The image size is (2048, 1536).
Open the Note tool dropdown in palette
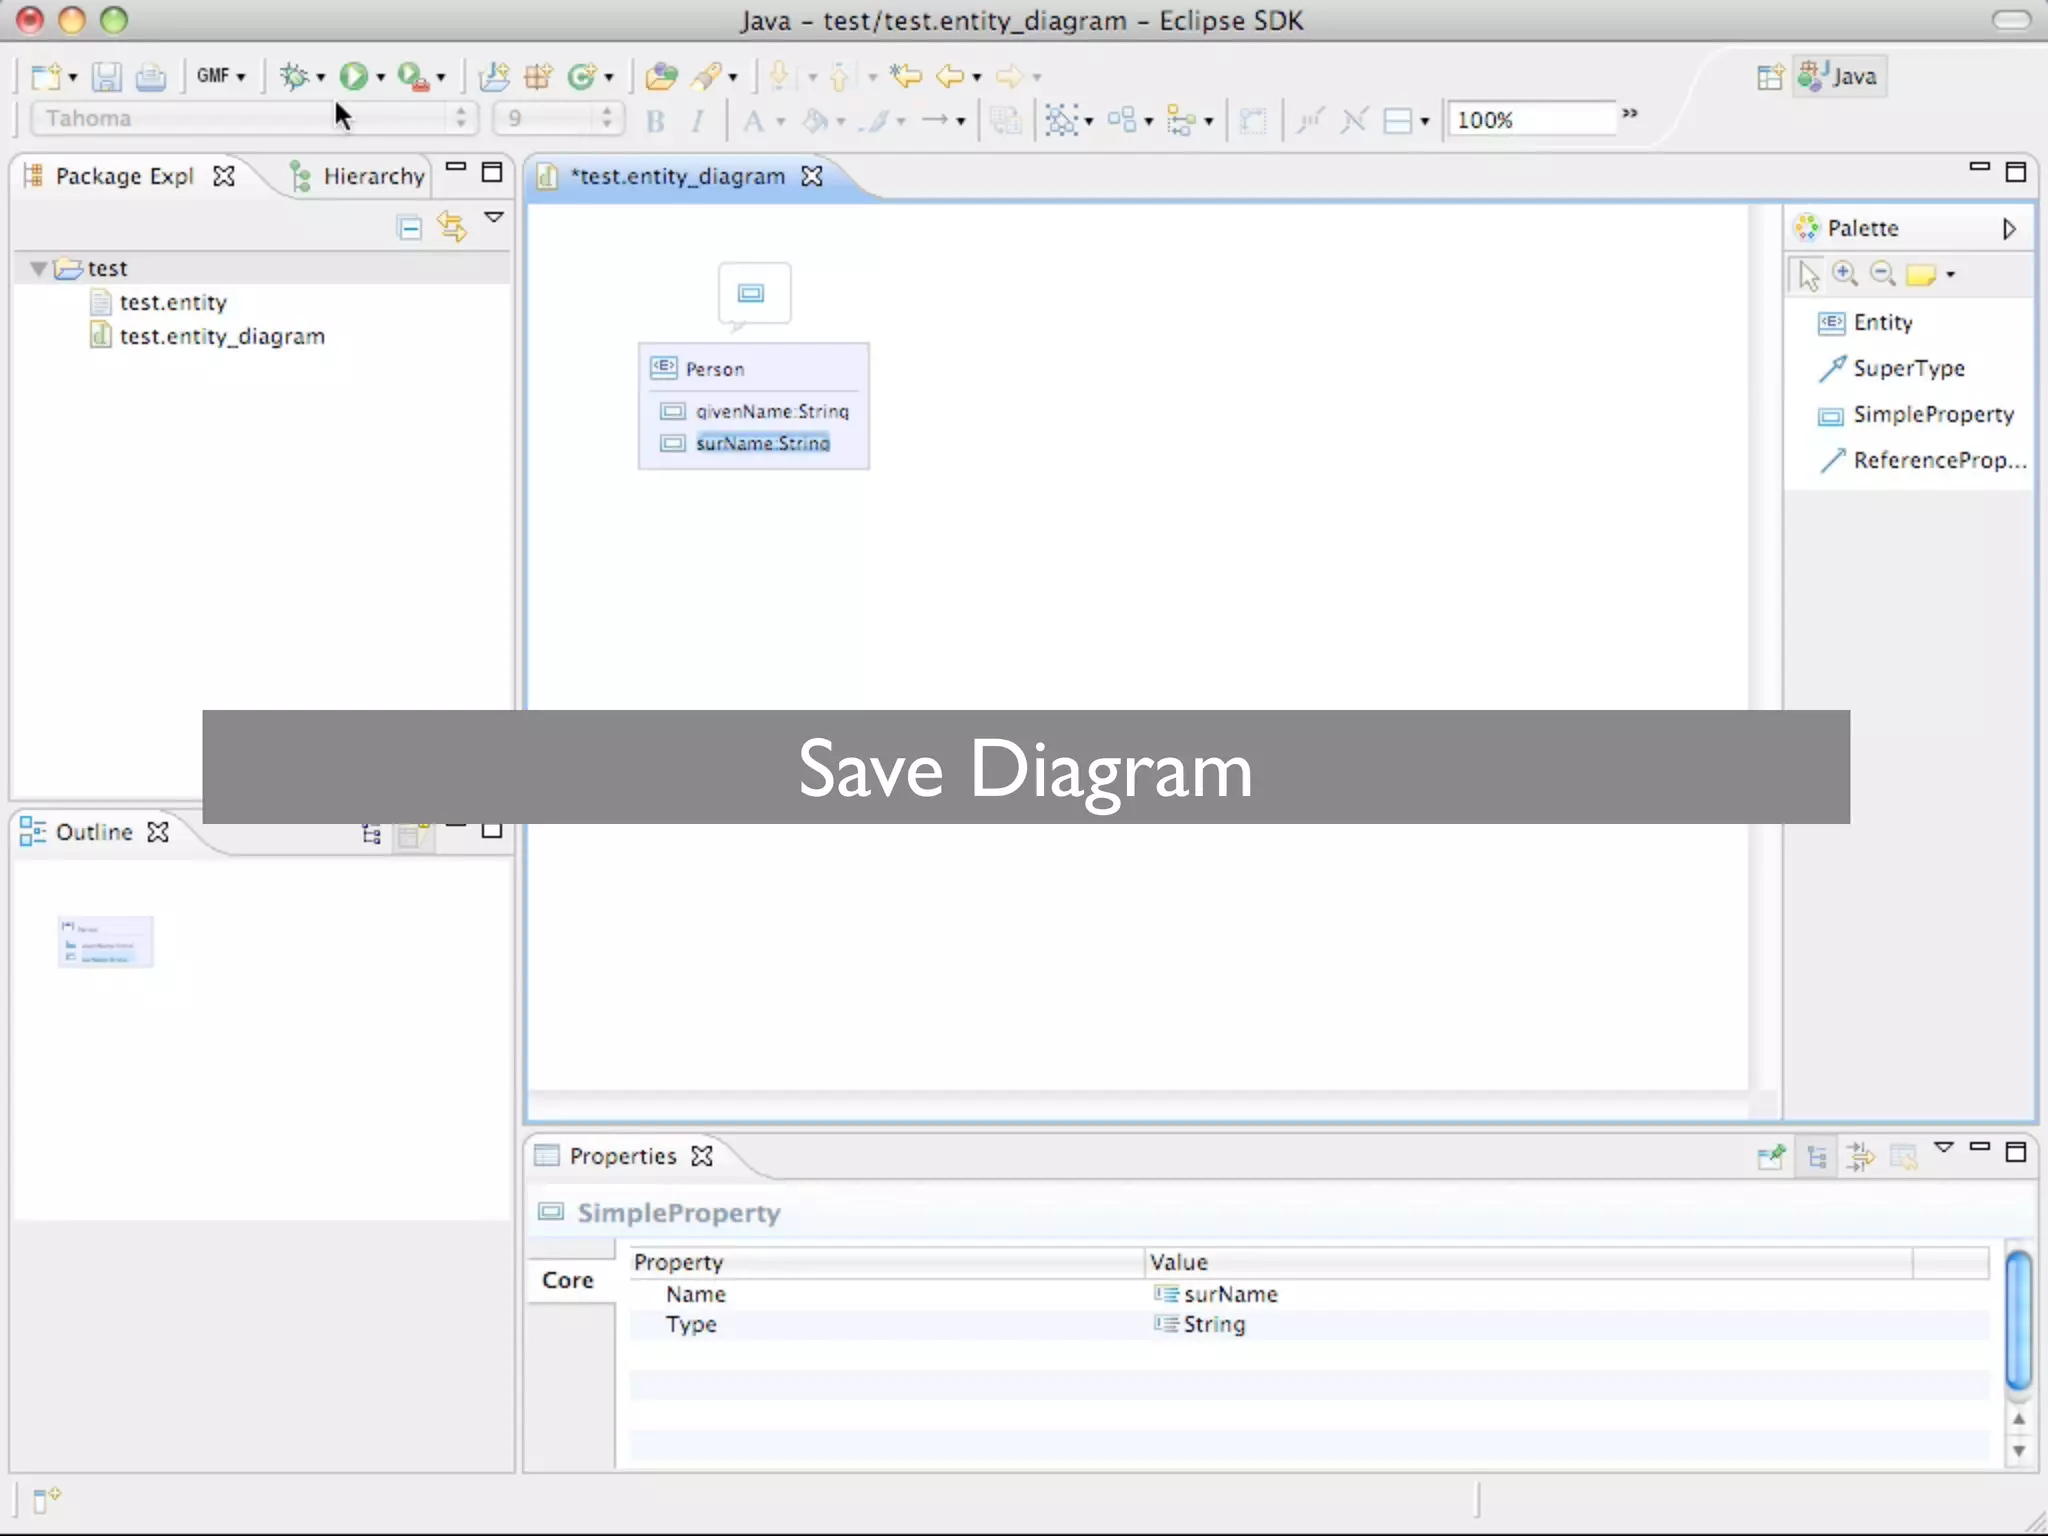pyautogui.click(x=1951, y=275)
